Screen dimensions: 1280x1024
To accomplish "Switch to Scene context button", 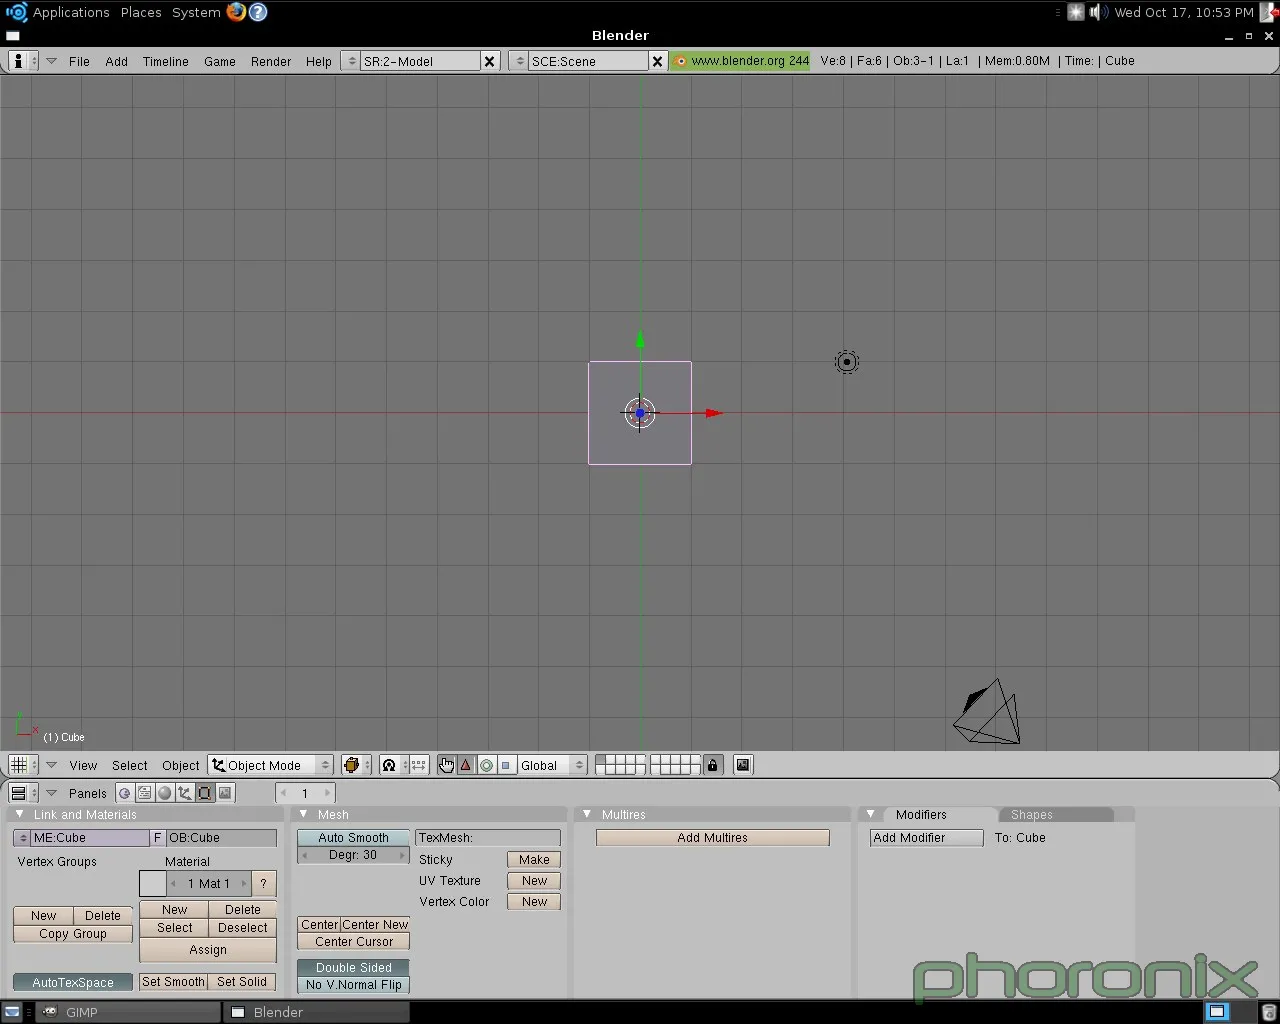I will point(225,793).
